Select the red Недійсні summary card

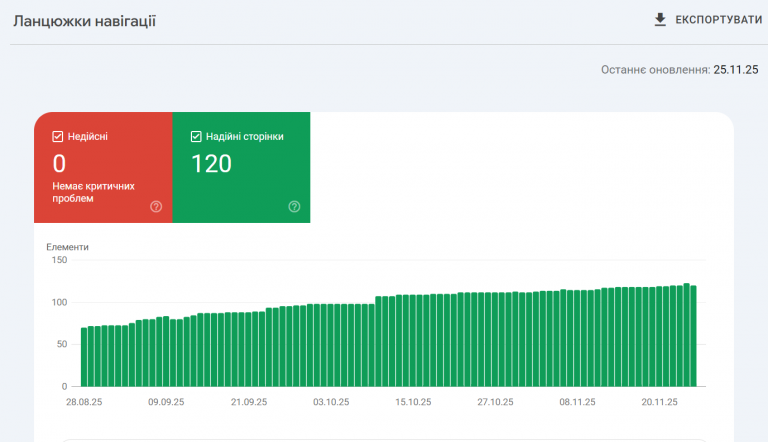103,167
